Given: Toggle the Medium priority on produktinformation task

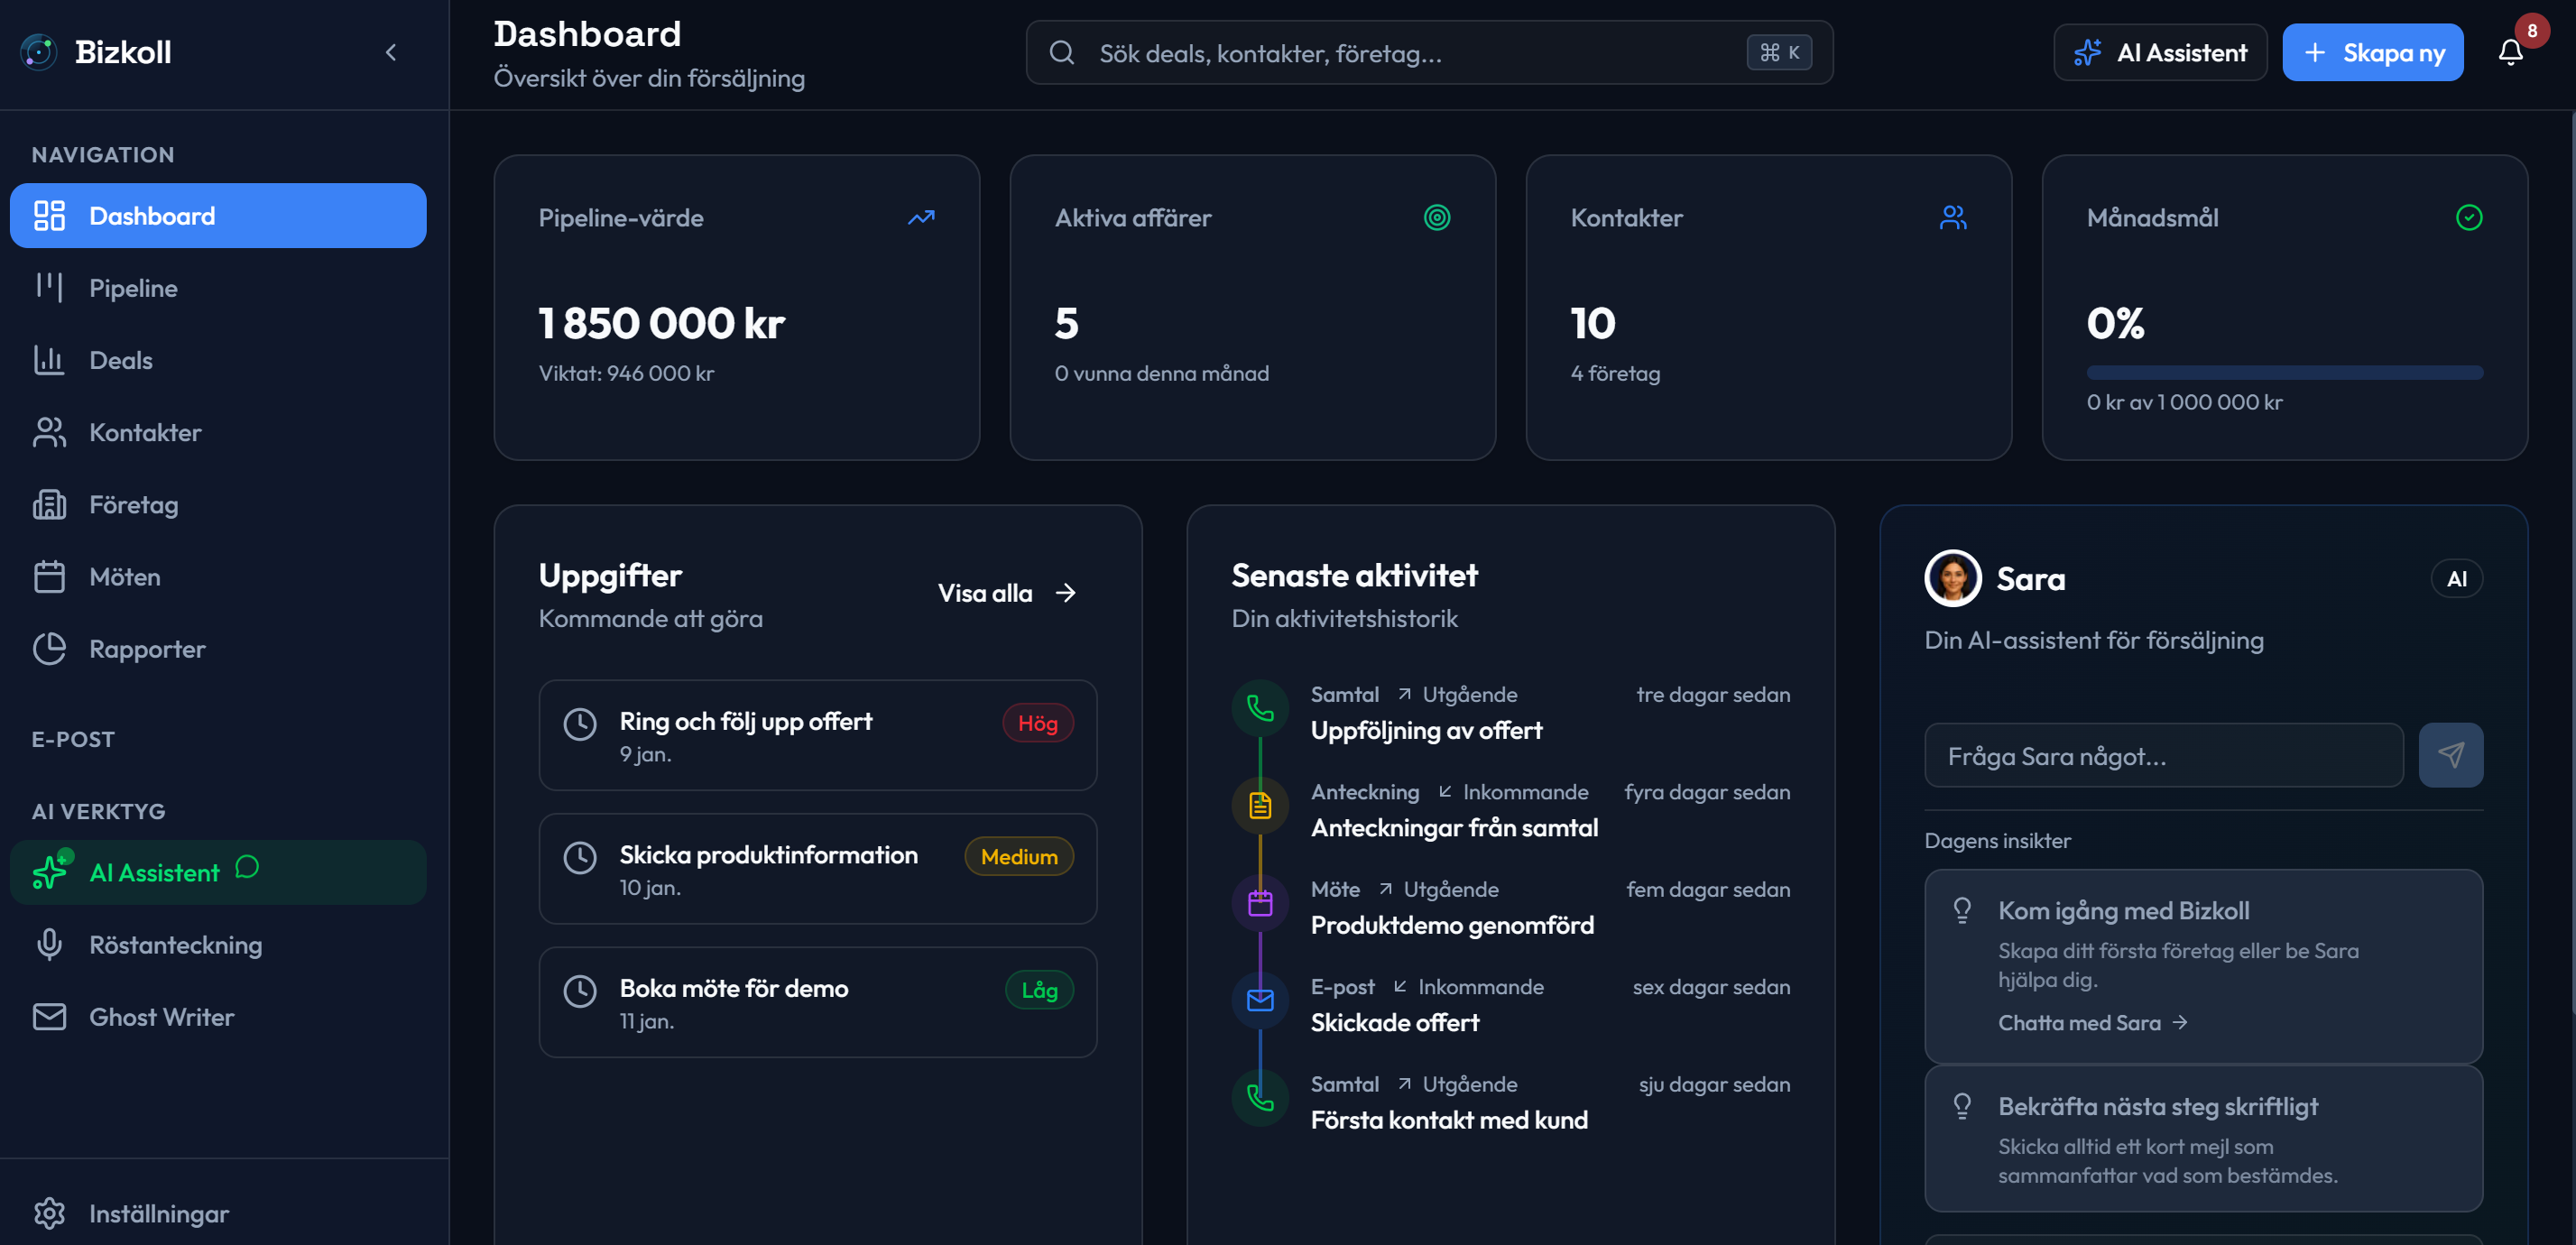Looking at the screenshot, I should point(1018,856).
